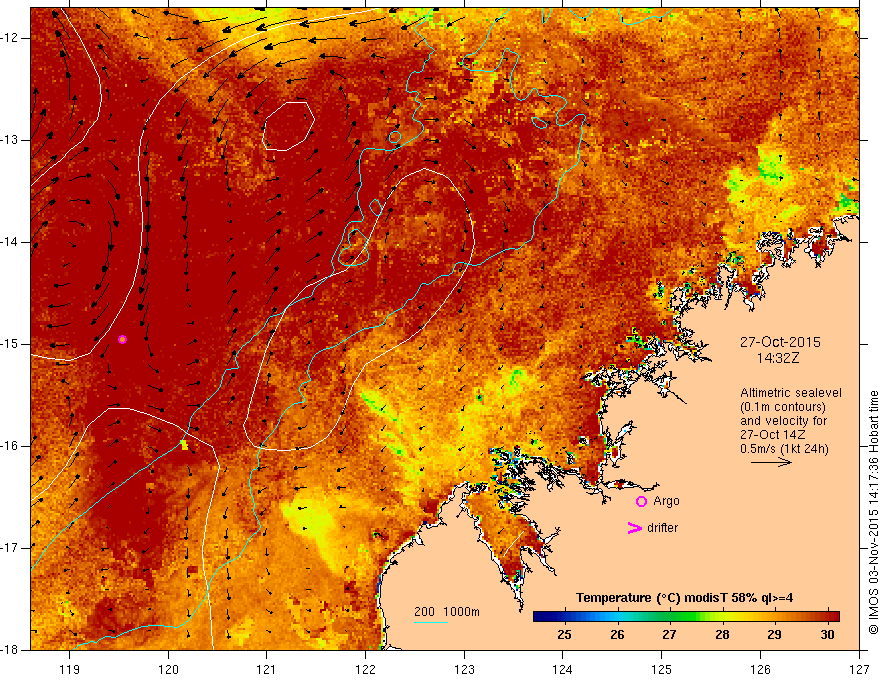
Task: Click the latitude axis label -14
Action: point(10,242)
